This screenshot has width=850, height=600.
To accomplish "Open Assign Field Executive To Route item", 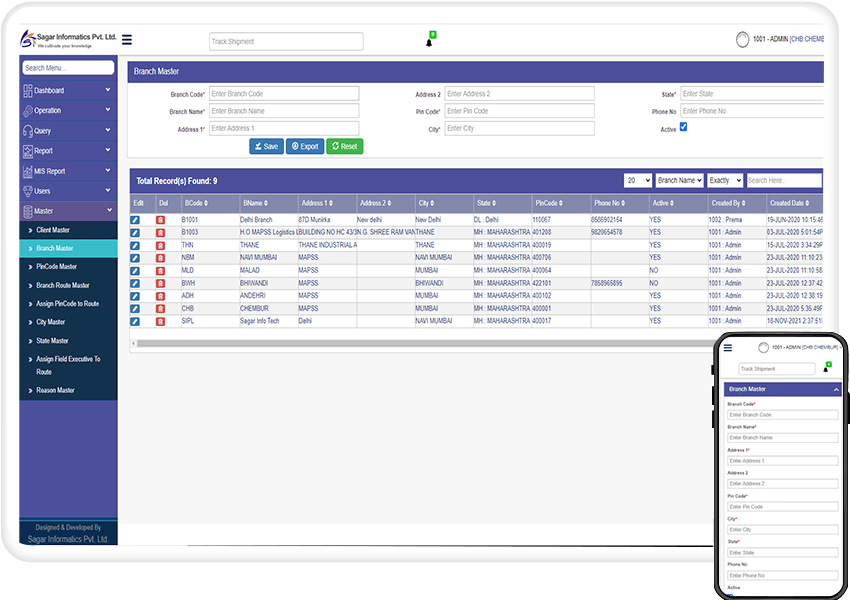I will 68,365.
